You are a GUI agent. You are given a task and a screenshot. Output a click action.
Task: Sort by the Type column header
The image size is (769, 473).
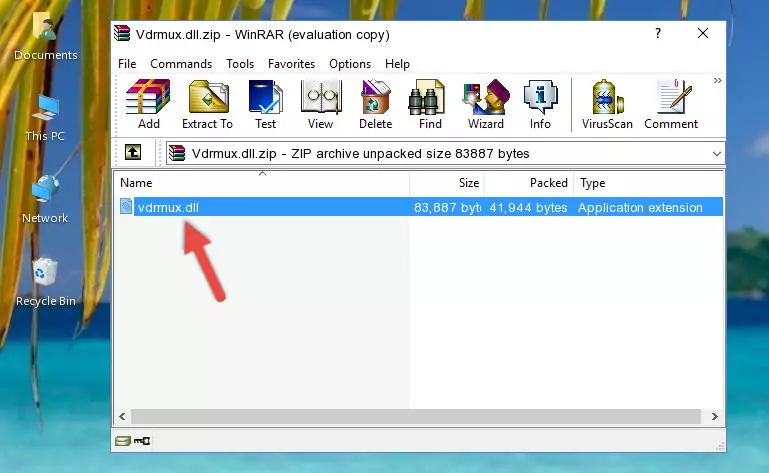tap(648, 183)
